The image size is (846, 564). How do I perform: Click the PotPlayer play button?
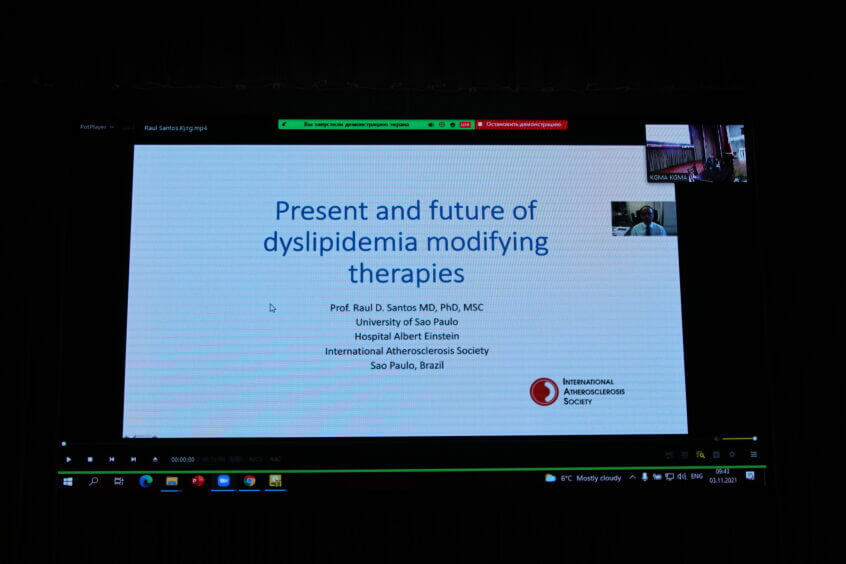[69, 459]
